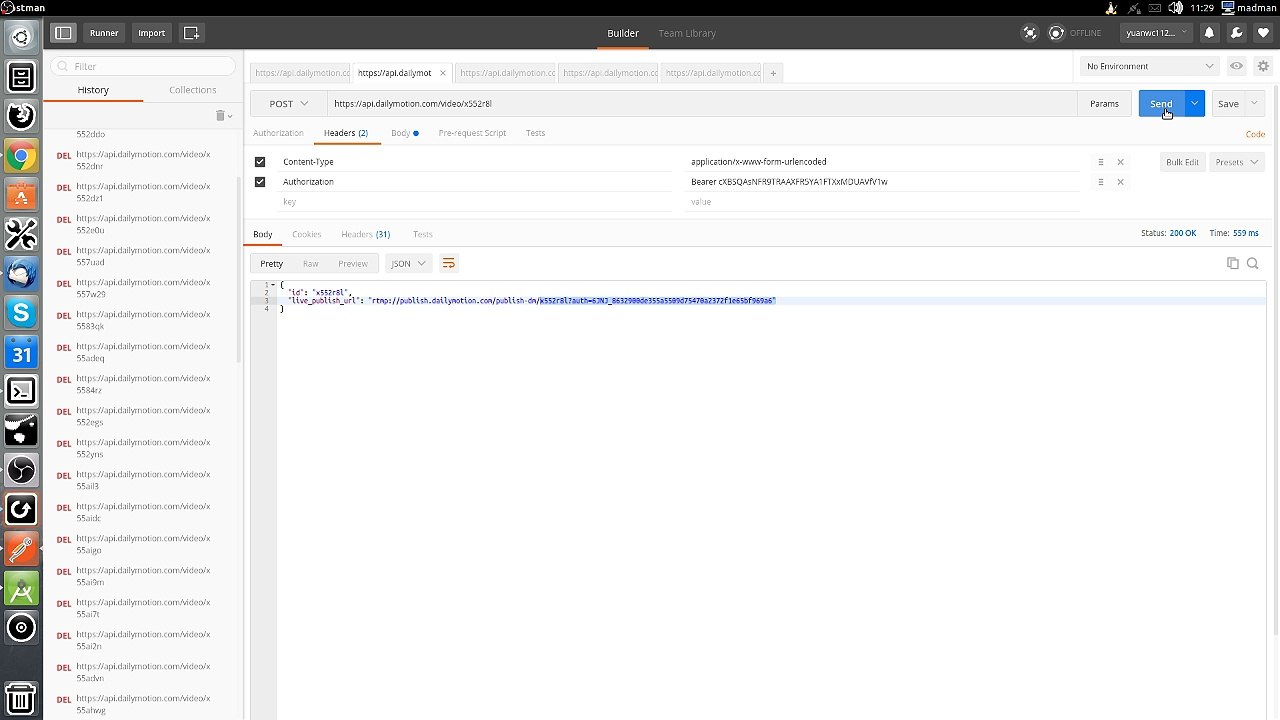Add a new request tab

click(773, 73)
